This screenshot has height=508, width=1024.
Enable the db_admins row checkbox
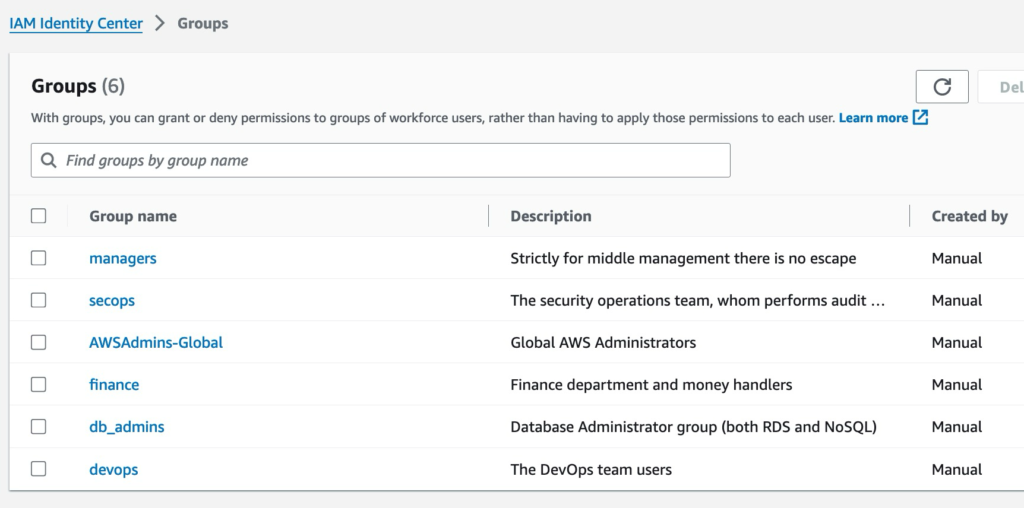pos(39,427)
